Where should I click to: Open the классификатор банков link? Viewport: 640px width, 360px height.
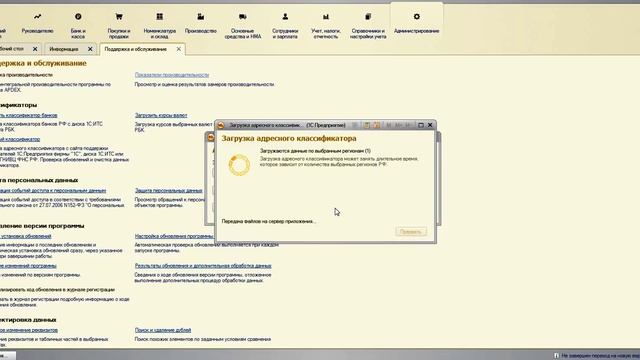click(29, 116)
